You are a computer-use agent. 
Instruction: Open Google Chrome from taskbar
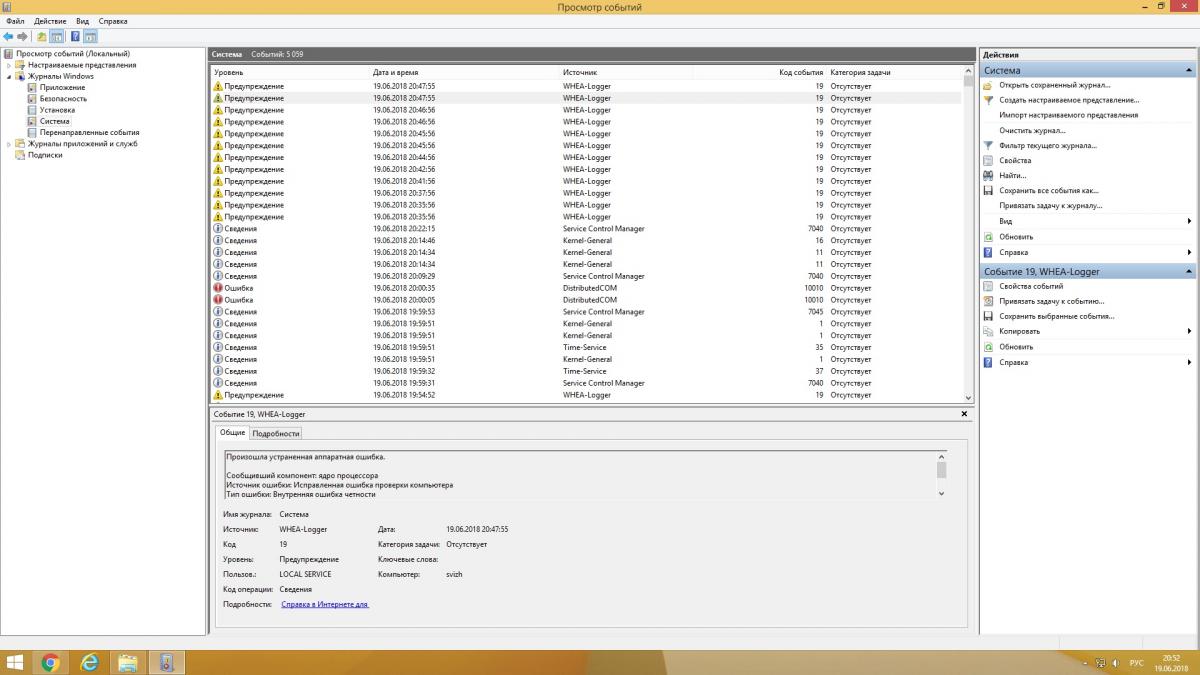(50, 662)
